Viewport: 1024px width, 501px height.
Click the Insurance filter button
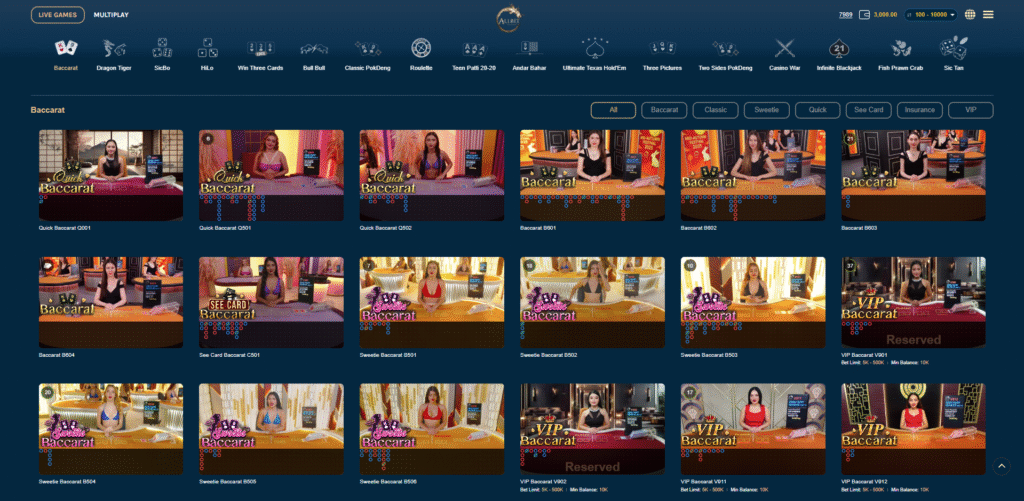click(x=920, y=110)
